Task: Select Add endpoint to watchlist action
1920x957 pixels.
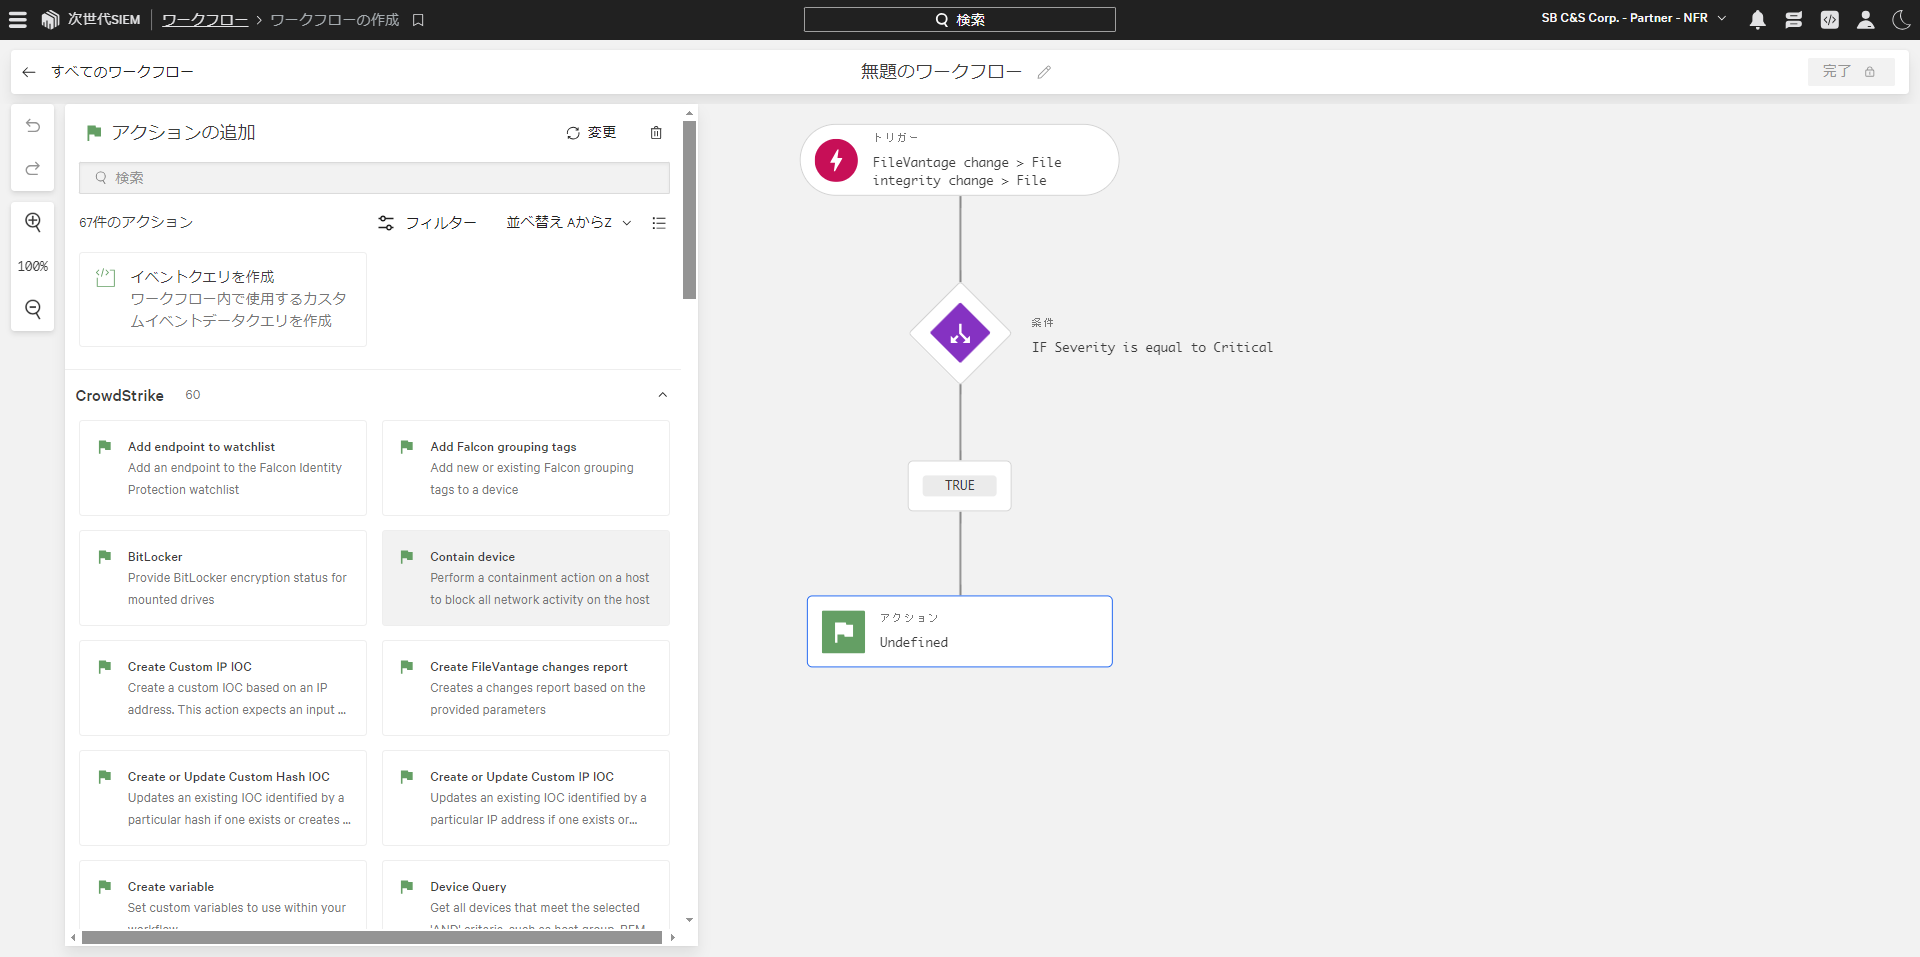Action: tap(223, 468)
